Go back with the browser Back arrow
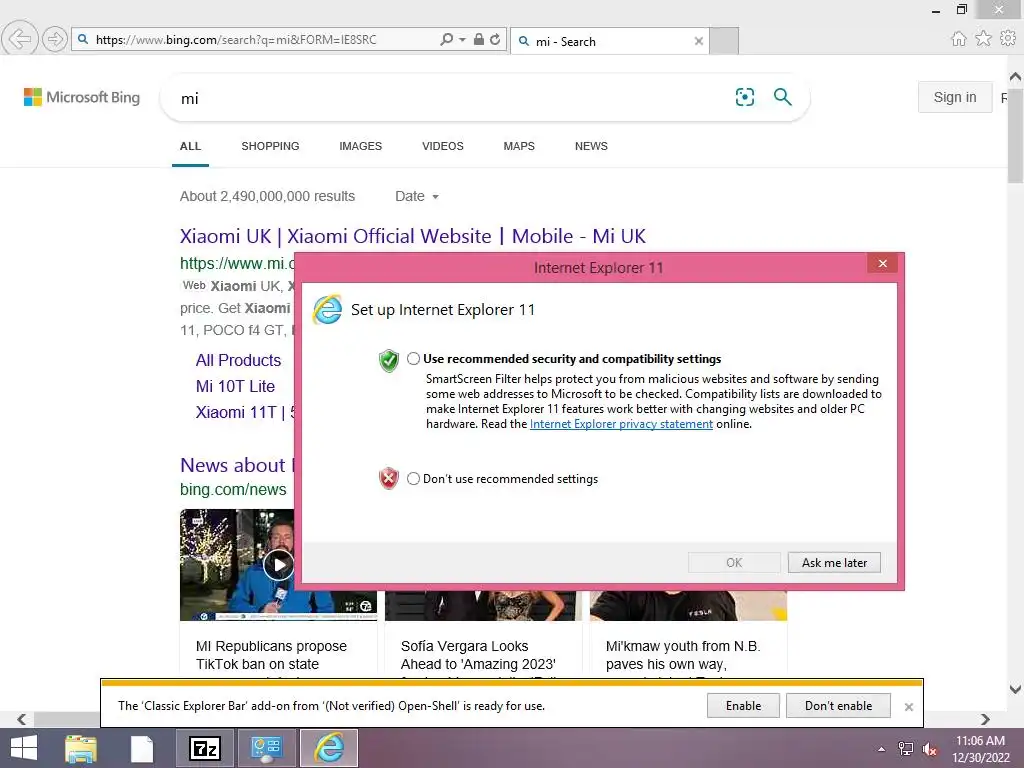Viewport: 1024px width, 768px height. pos(20,39)
